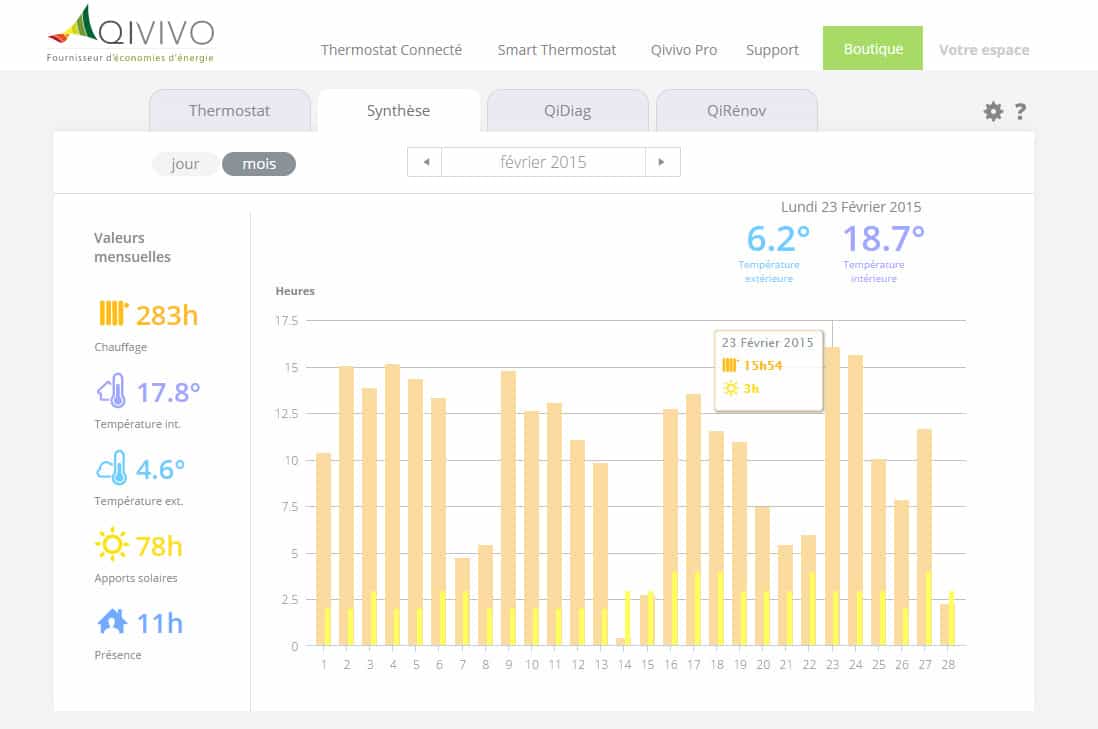Viewport: 1098px width, 729px height.
Task: Select the heating bar for day 27
Action: (x=924, y=537)
